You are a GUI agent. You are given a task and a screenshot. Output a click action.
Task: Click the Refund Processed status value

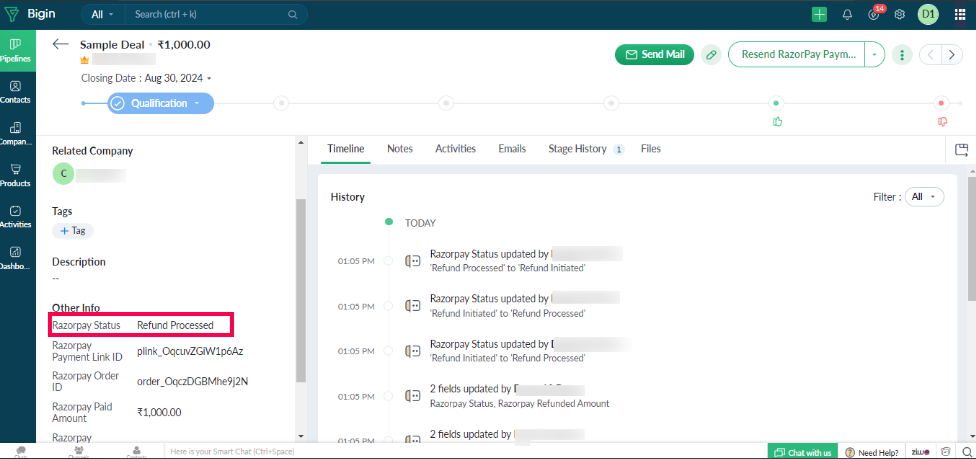click(176, 325)
